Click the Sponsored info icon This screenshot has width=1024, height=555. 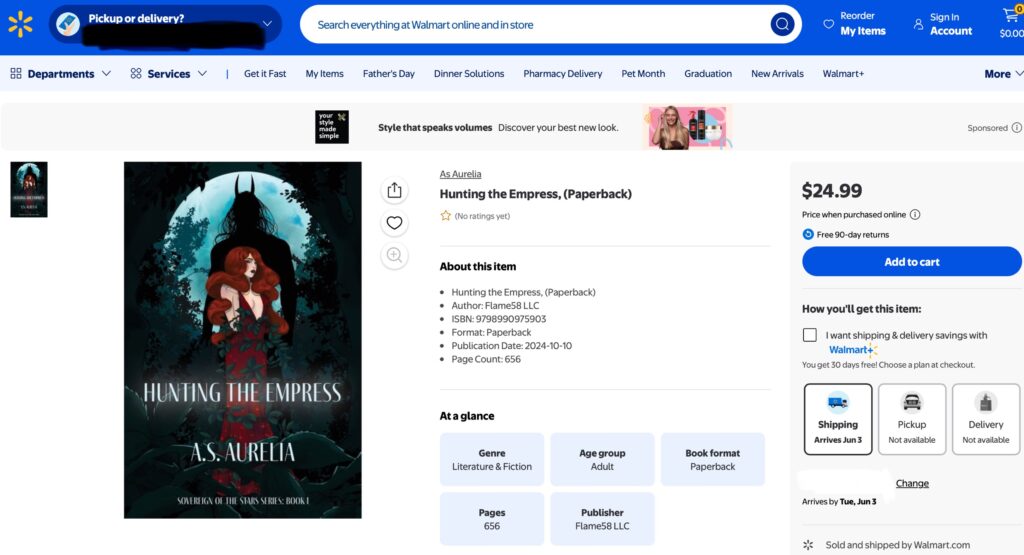[1017, 127]
